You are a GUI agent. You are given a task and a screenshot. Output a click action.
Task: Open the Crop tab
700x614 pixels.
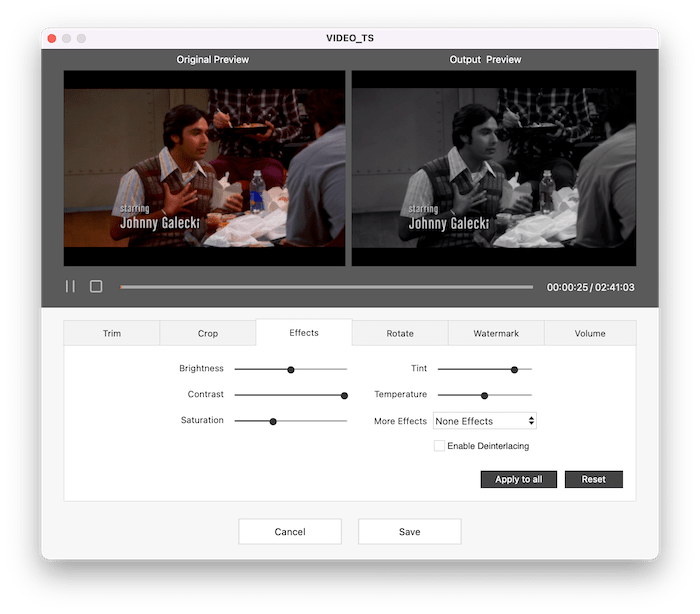click(x=208, y=333)
